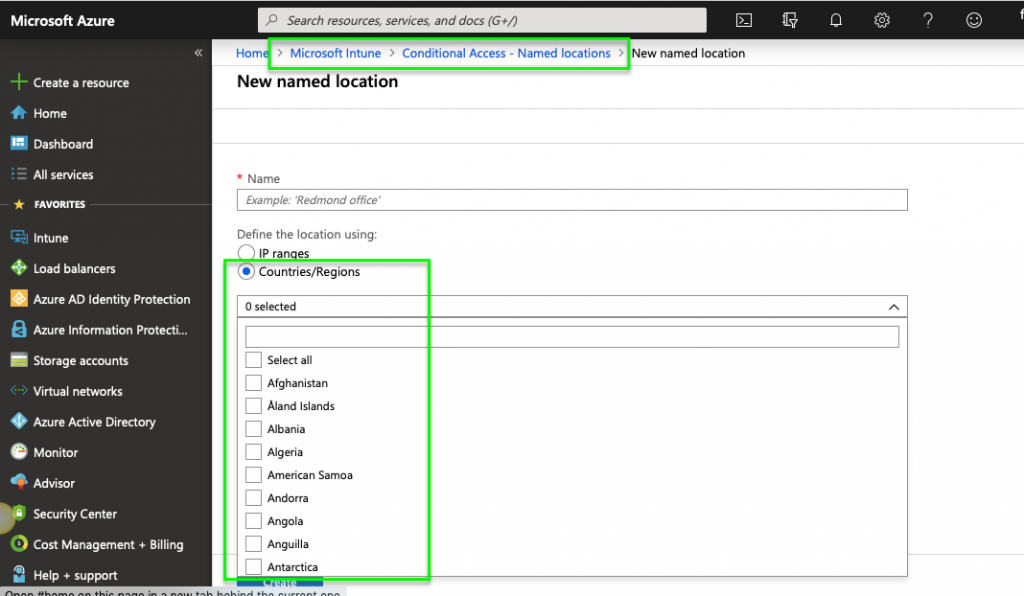Screen dimensions: 1024x596
Task: Click the Home house icon in sidebar
Action: (19, 113)
